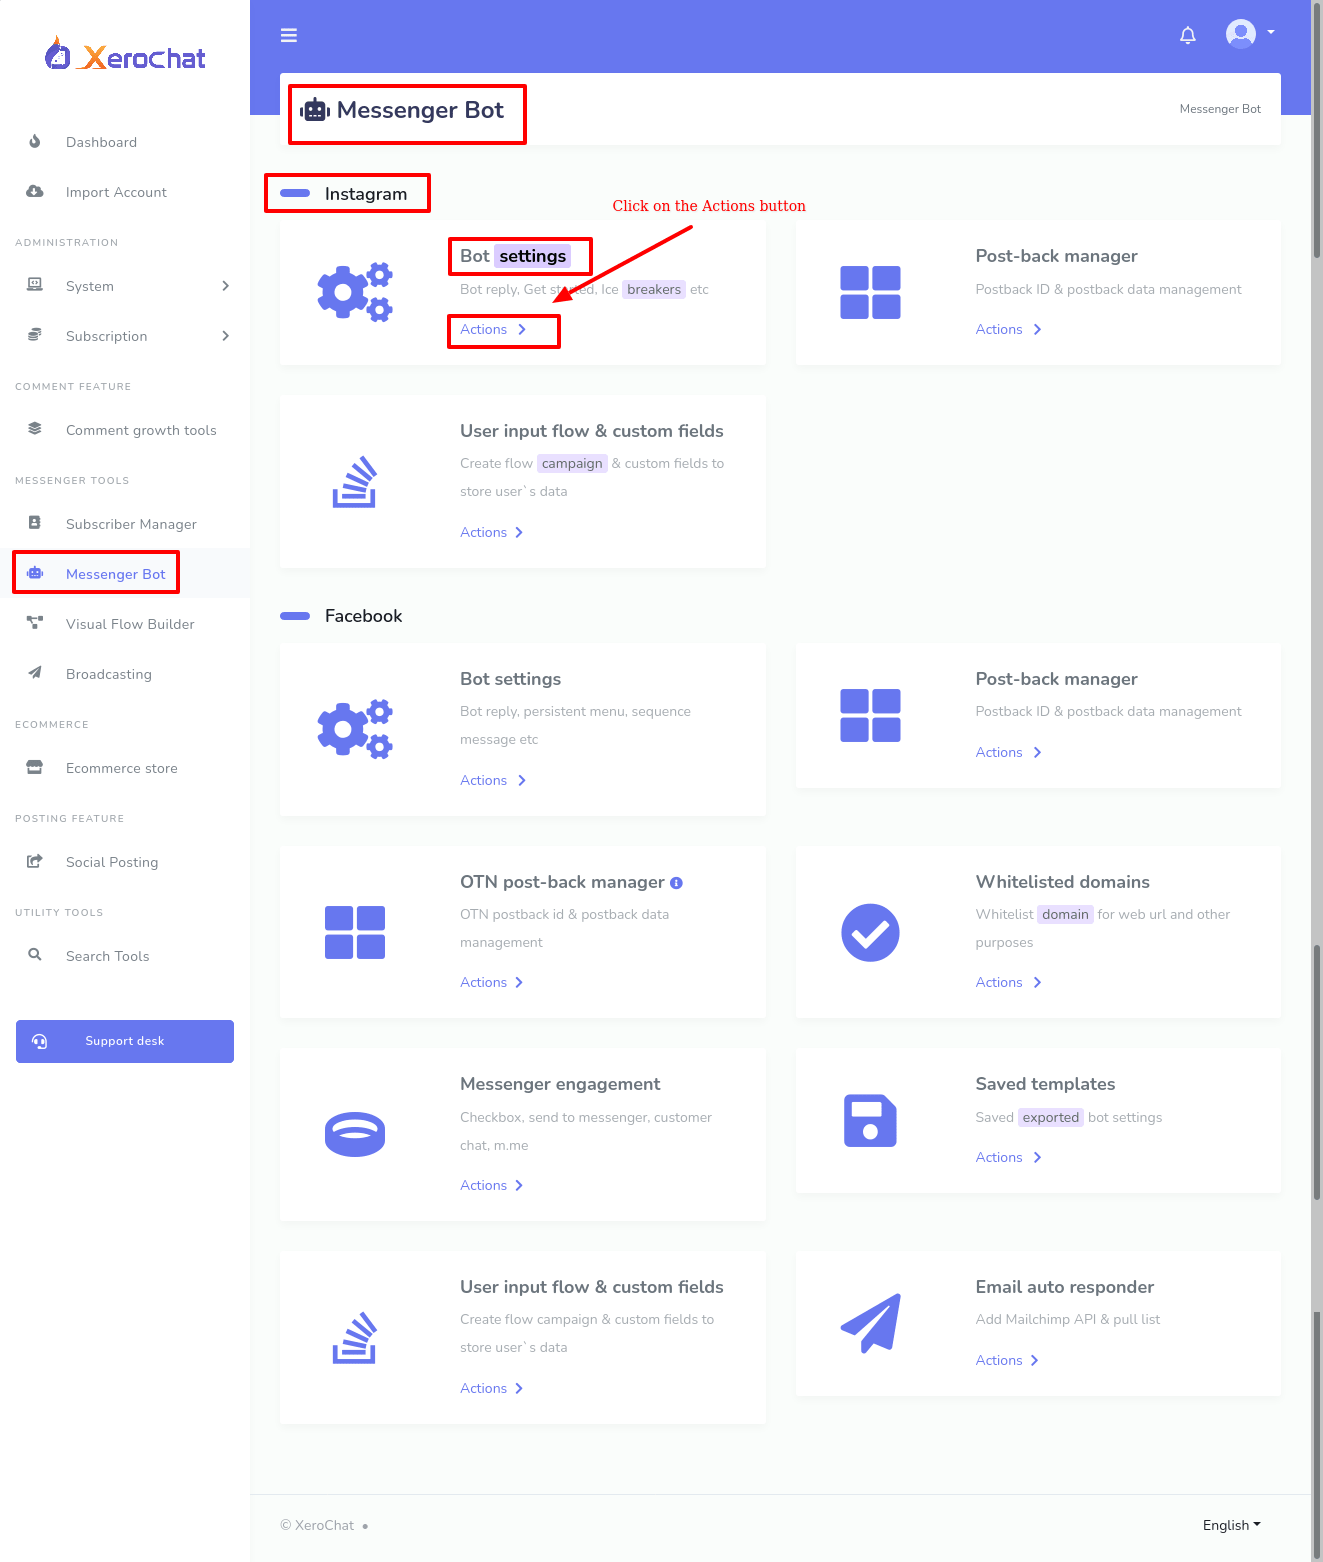This screenshot has height=1562, width=1323.
Task: Click the Social Posting share icon
Action: point(35,861)
